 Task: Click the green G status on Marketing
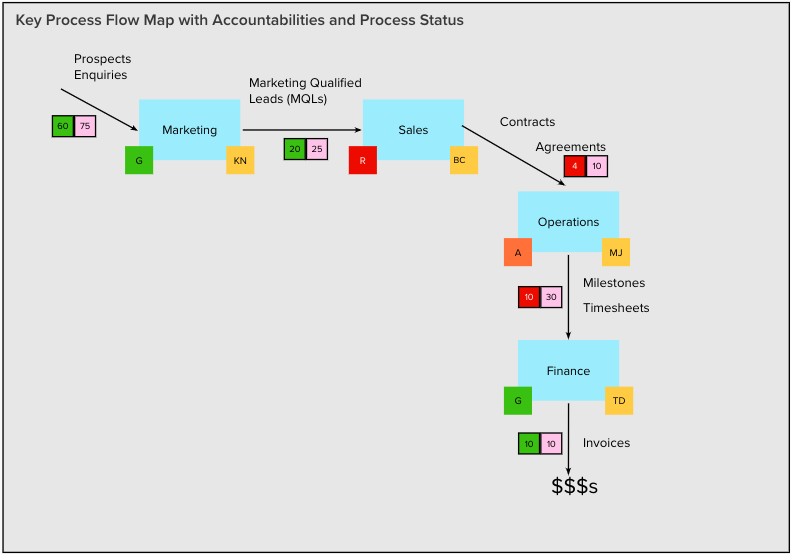click(x=139, y=160)
